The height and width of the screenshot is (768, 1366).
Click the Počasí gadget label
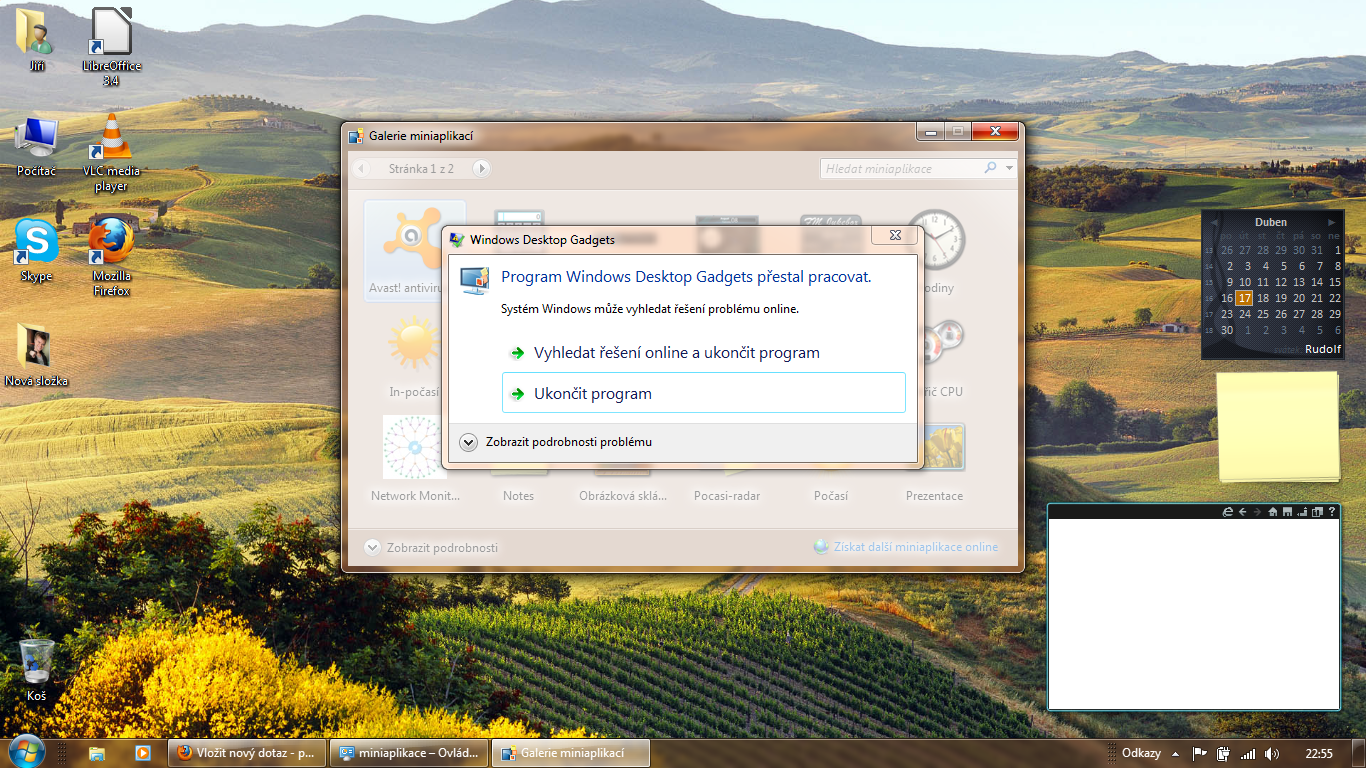pyautogui.click(x=831, y=496)
